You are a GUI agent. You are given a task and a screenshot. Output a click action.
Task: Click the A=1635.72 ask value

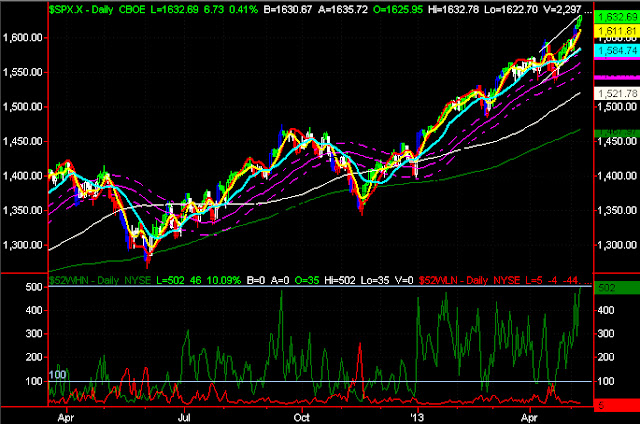(x=343, y=9)
